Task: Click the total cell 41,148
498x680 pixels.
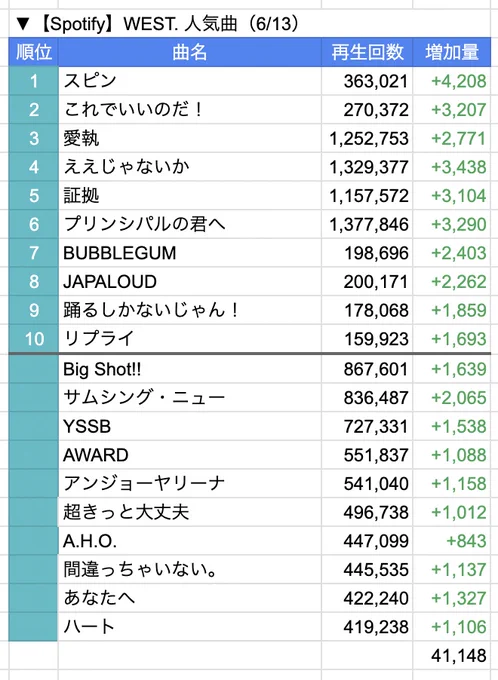Action: [452, 655]
